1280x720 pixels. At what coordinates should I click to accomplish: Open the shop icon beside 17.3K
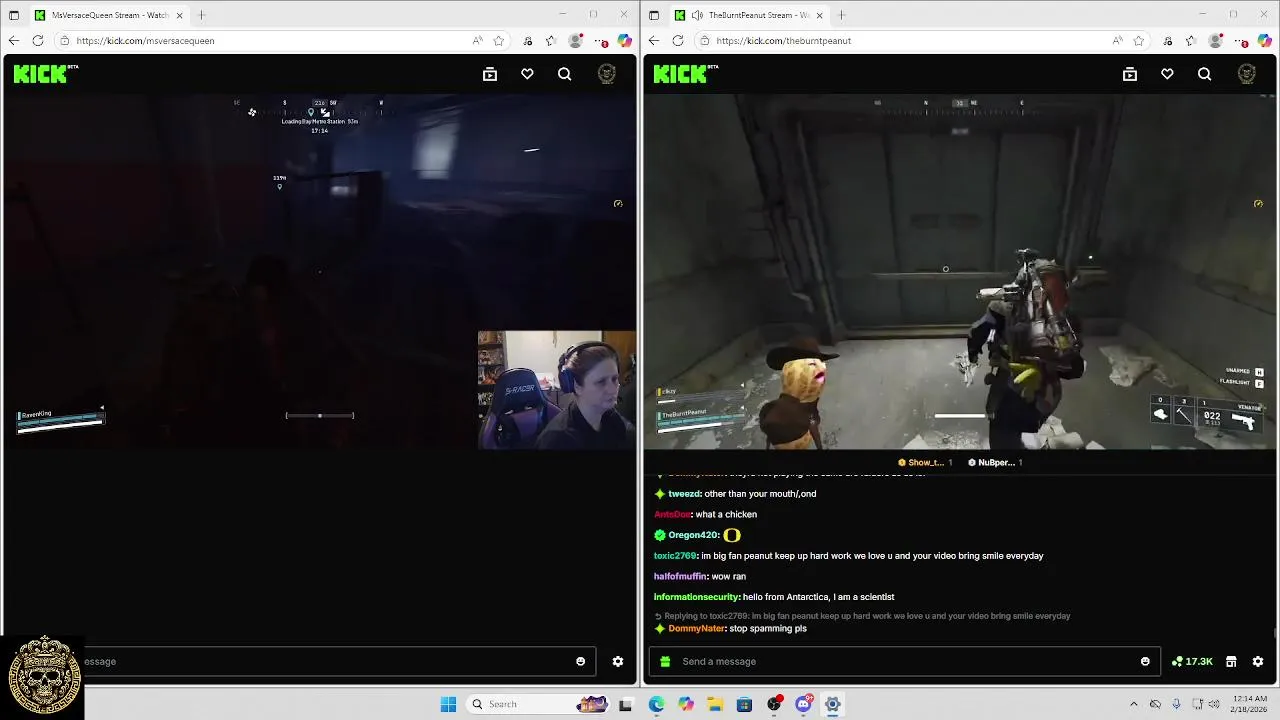1231,661
